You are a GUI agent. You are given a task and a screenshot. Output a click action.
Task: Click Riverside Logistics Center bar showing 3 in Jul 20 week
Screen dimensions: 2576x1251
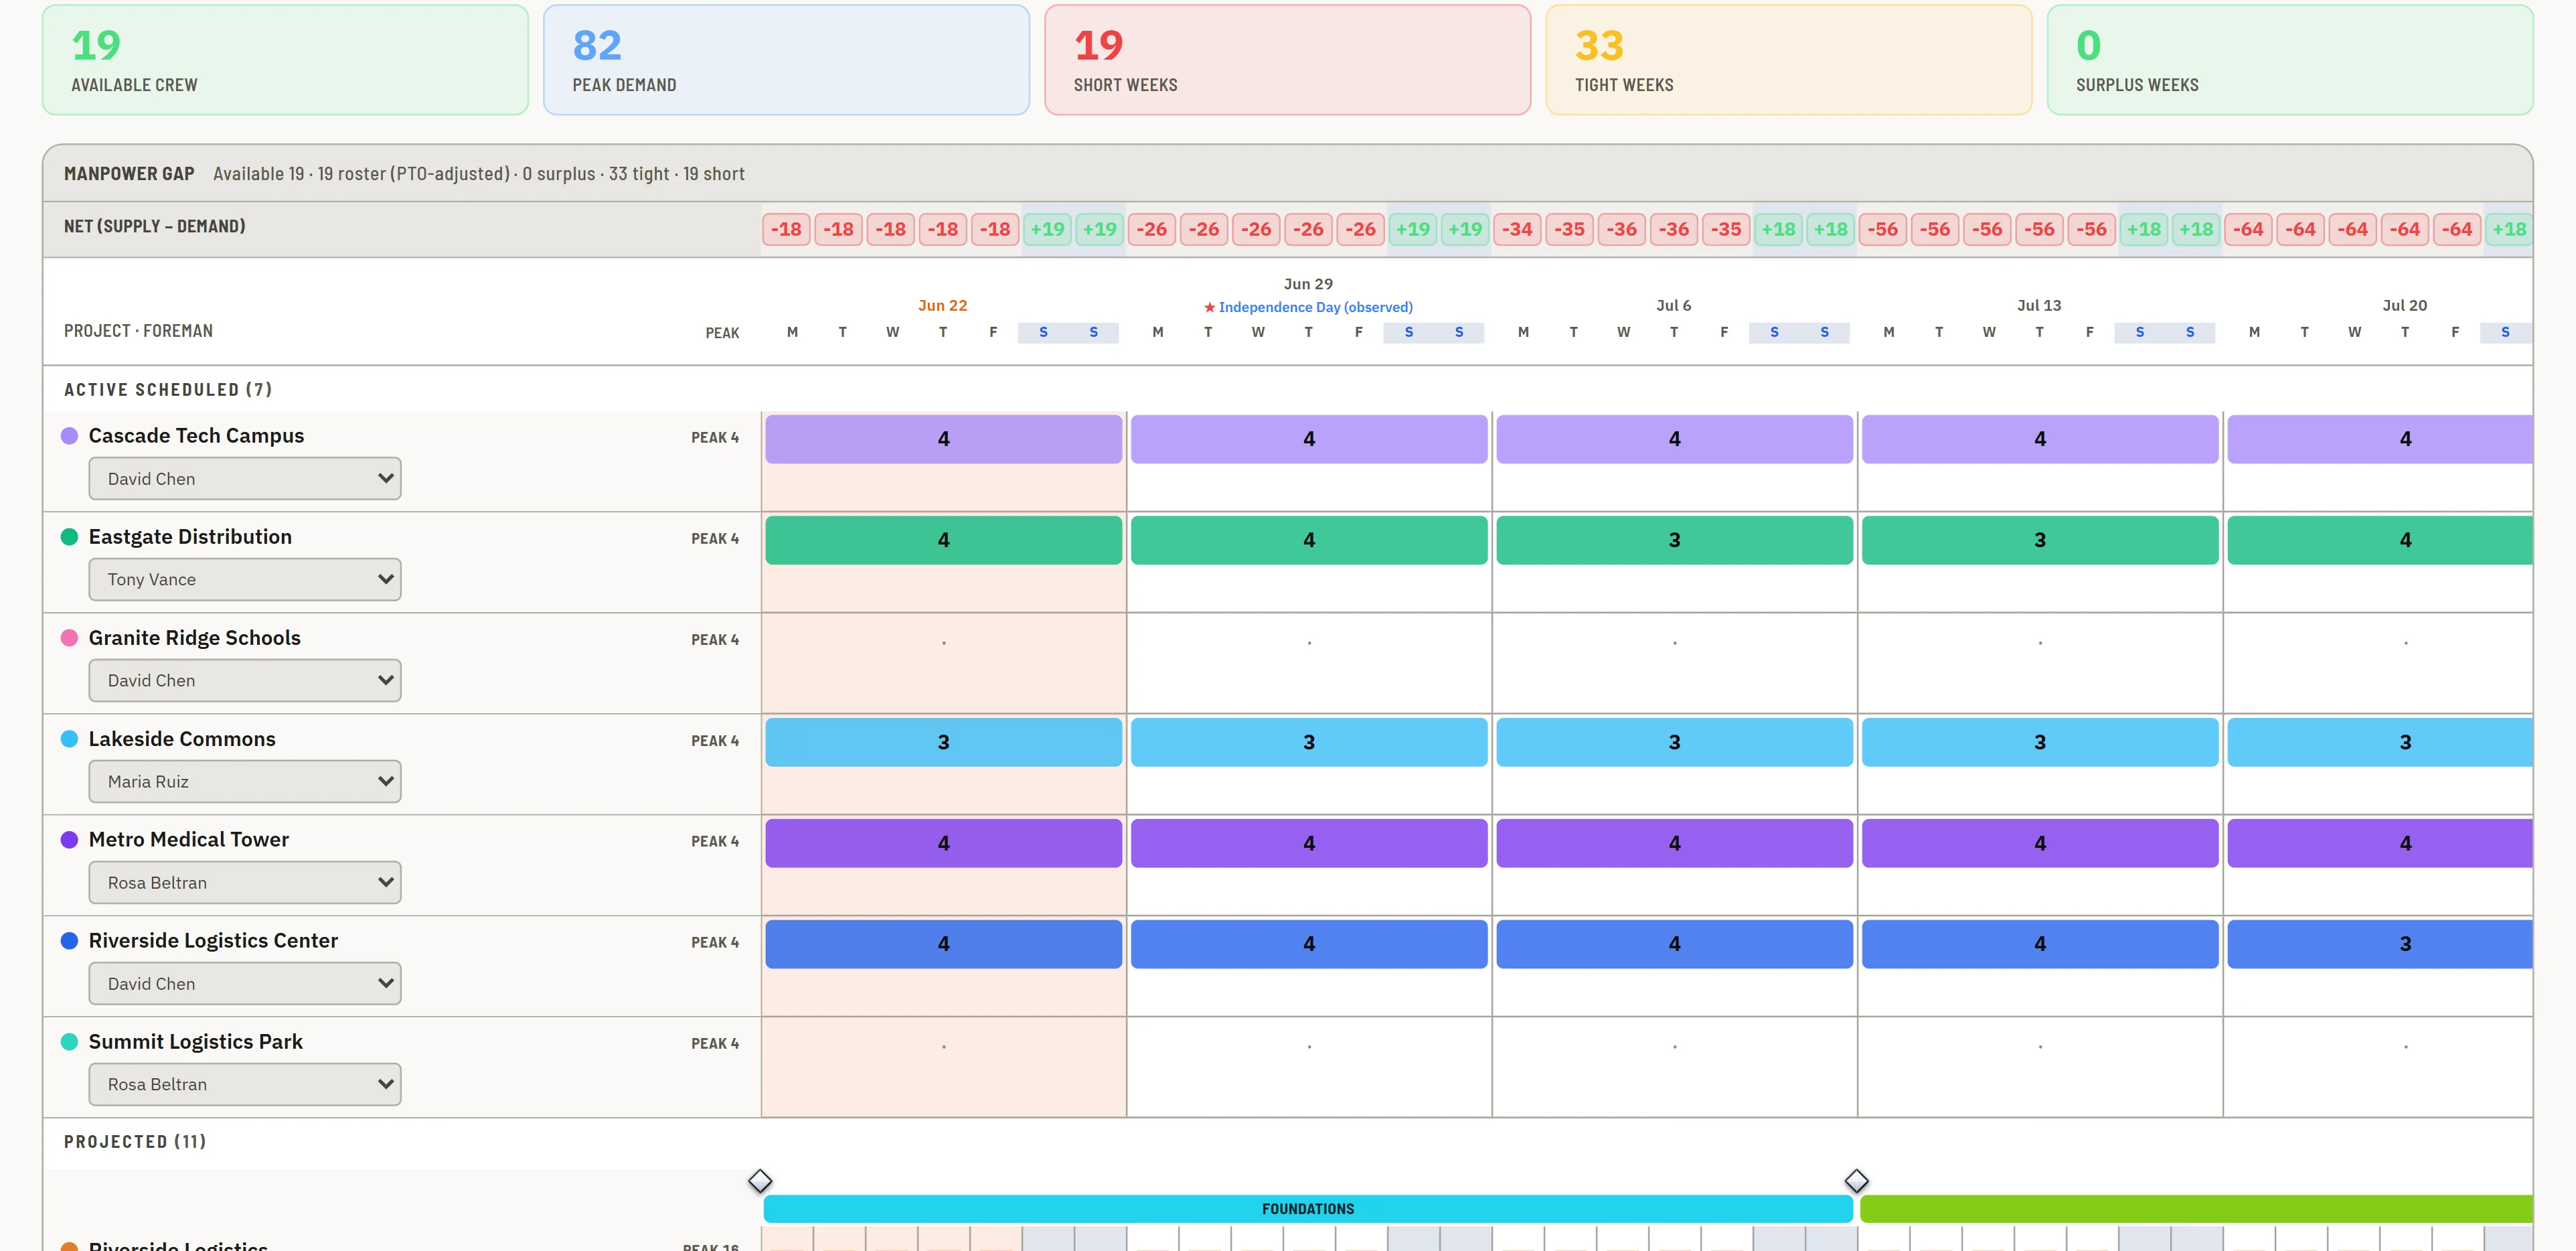click(2380, 944)
